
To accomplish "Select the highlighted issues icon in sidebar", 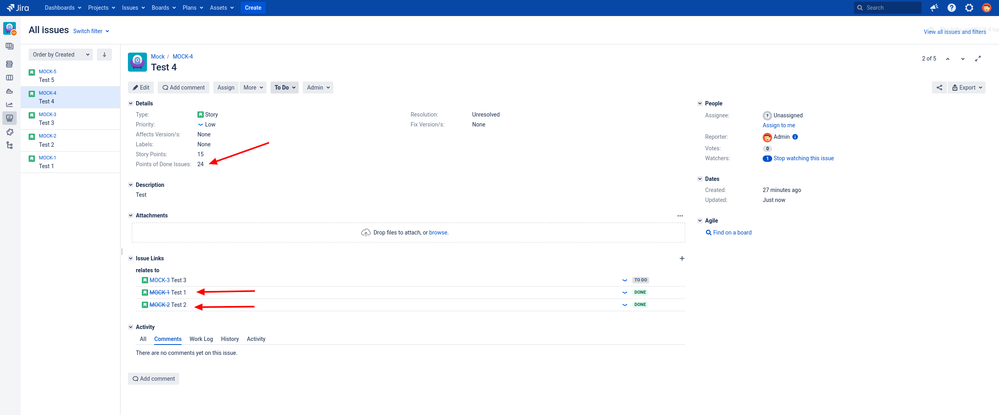I will pos(10,118).
